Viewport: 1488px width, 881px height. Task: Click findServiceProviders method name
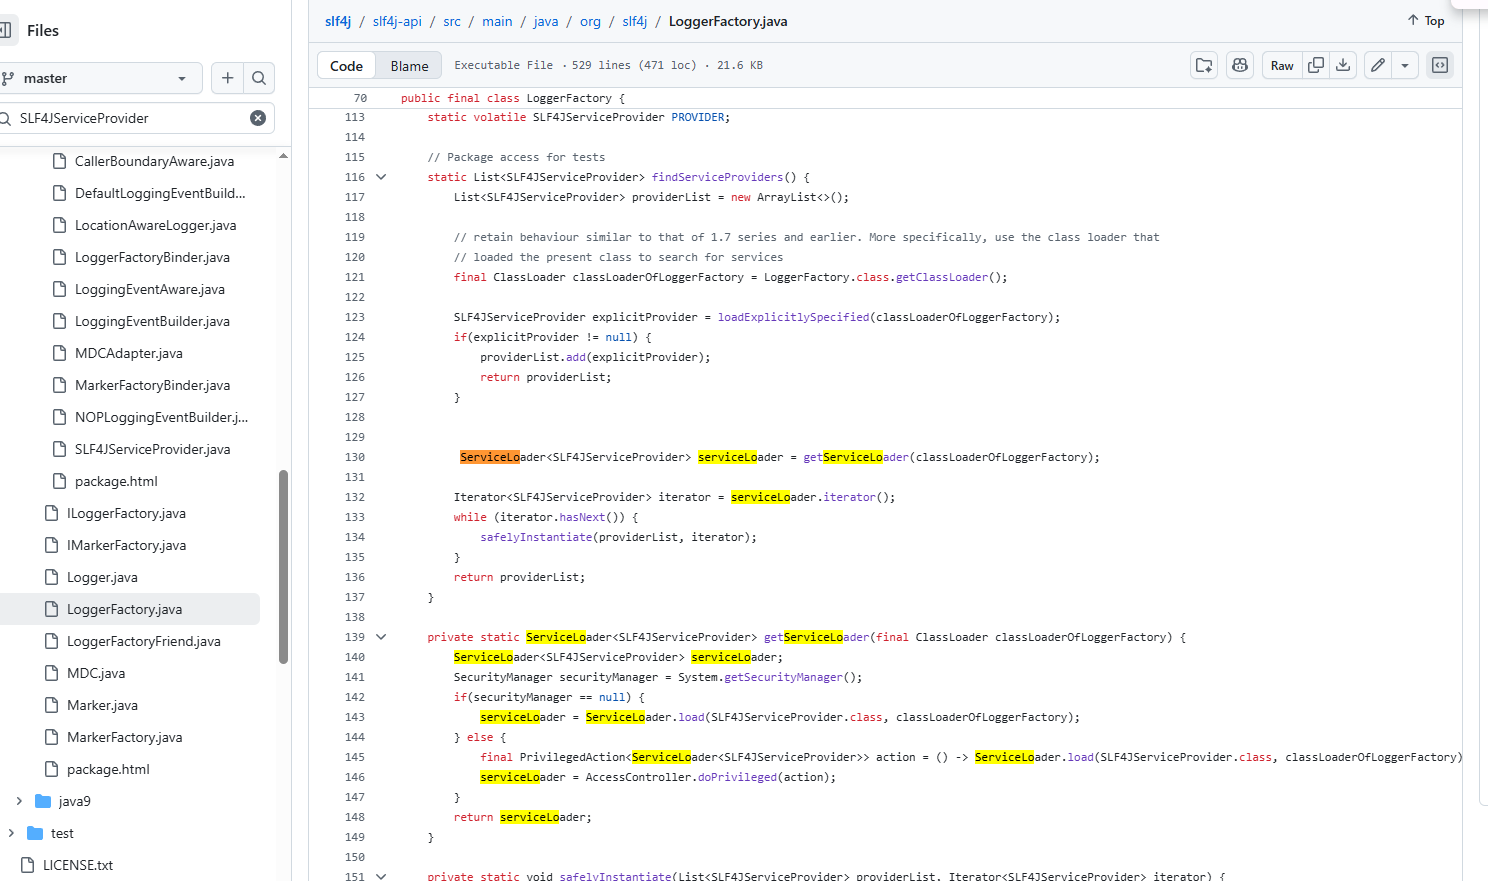pos(717,177)
